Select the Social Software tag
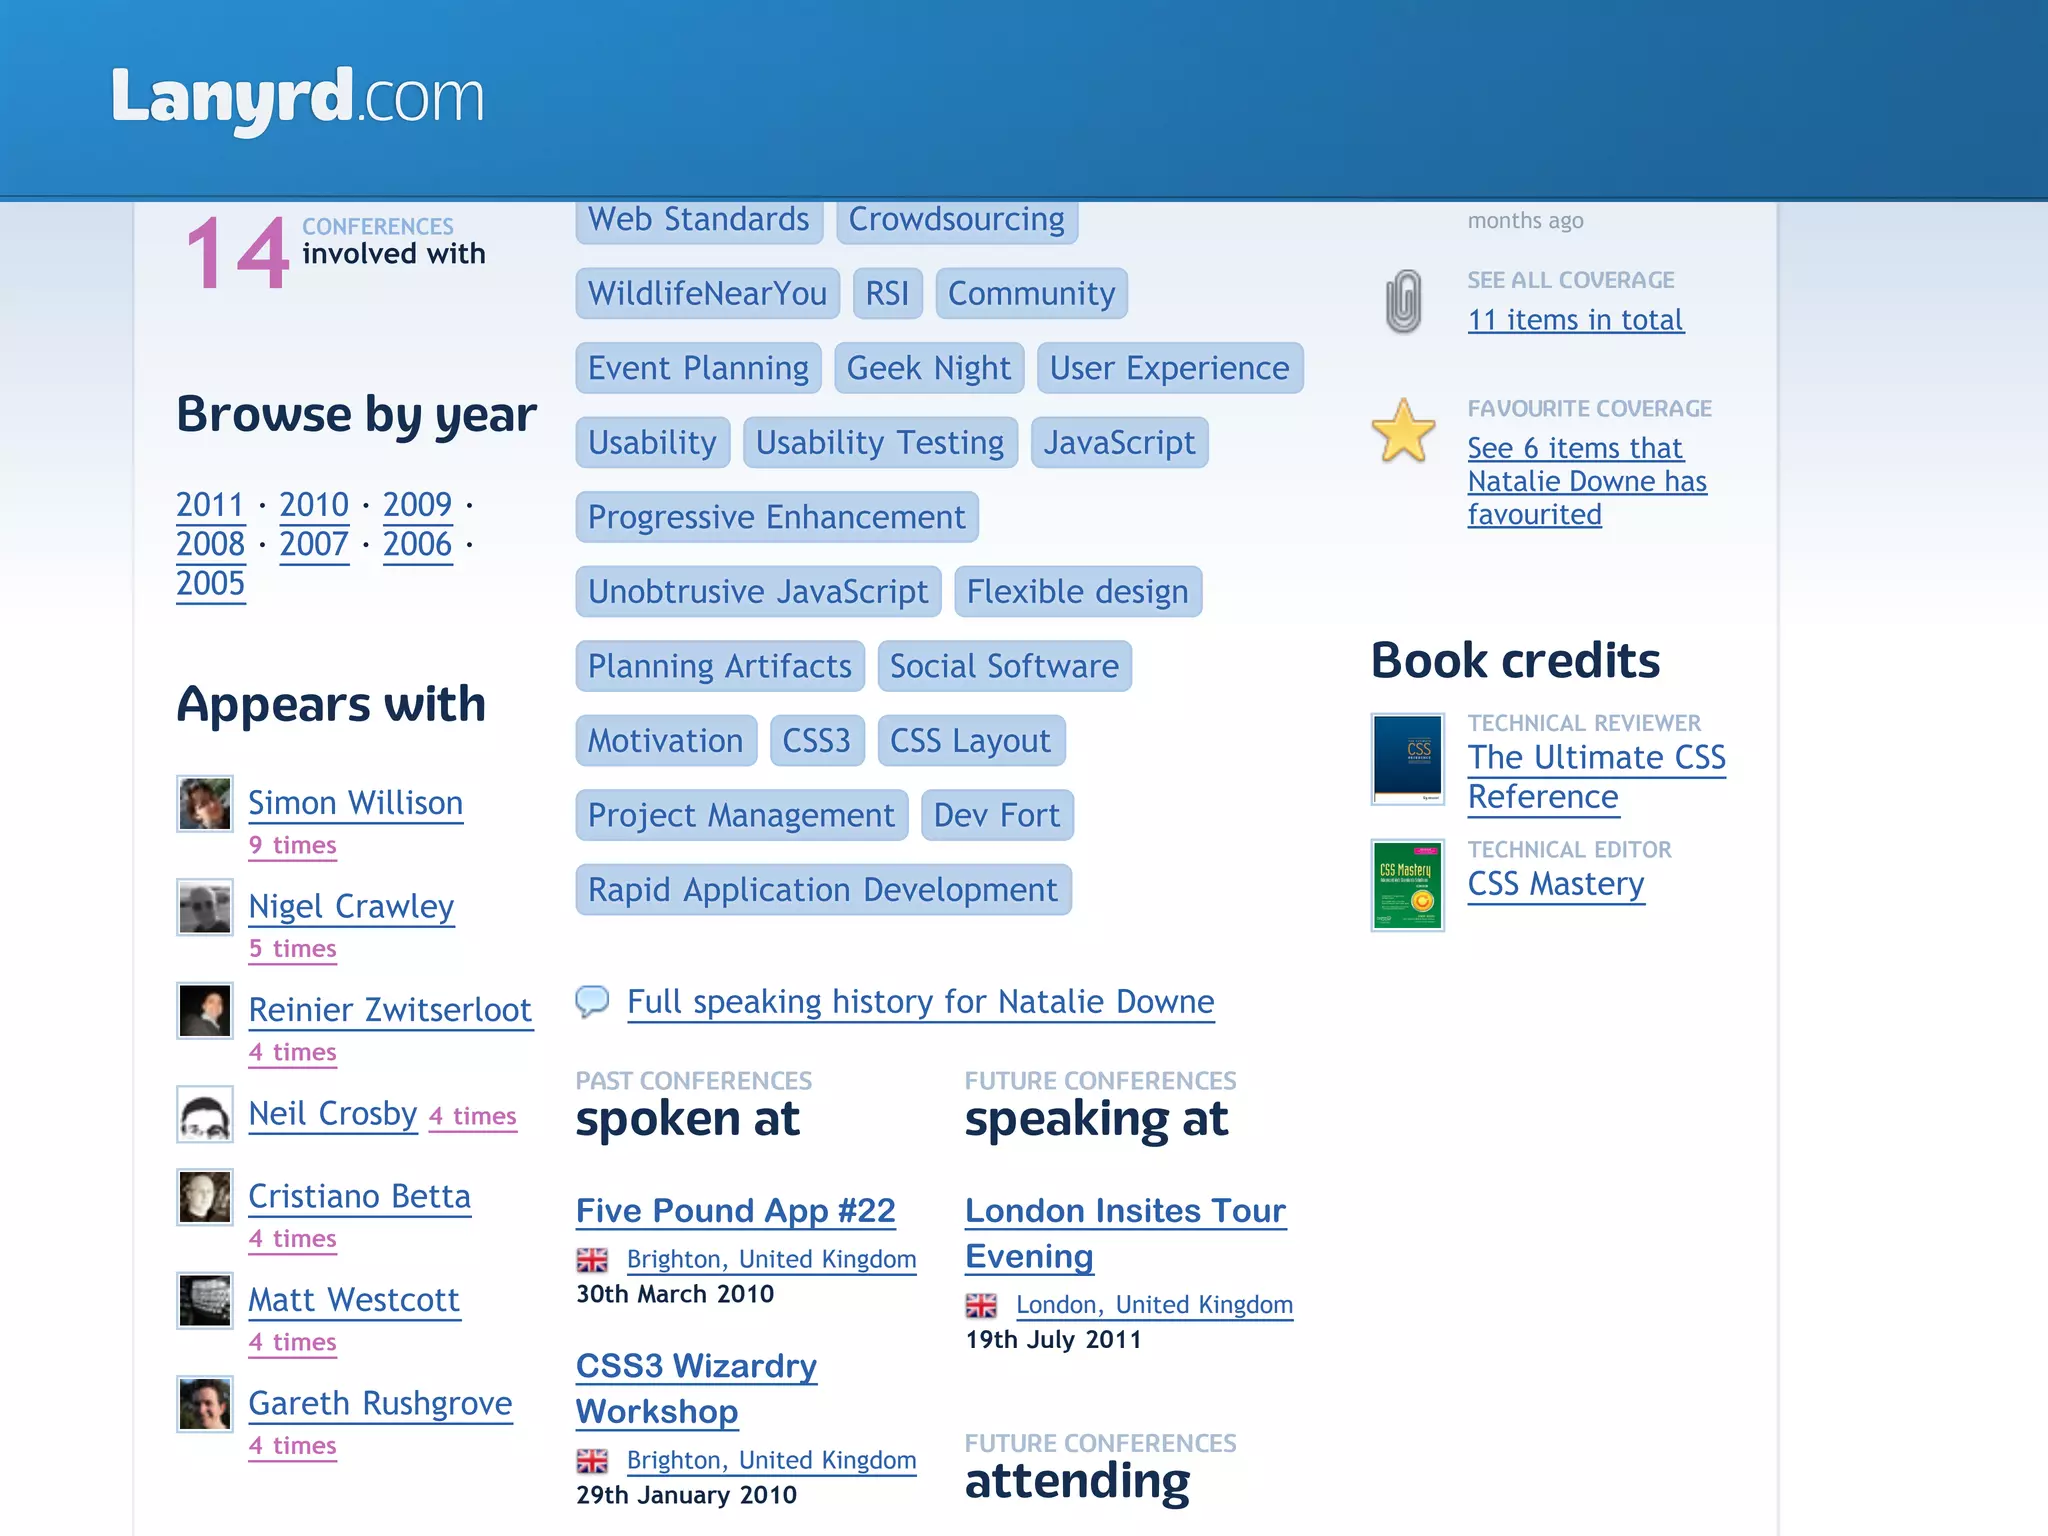The height and width of the screenshot is (1536, 2048). pos(1005,666)
